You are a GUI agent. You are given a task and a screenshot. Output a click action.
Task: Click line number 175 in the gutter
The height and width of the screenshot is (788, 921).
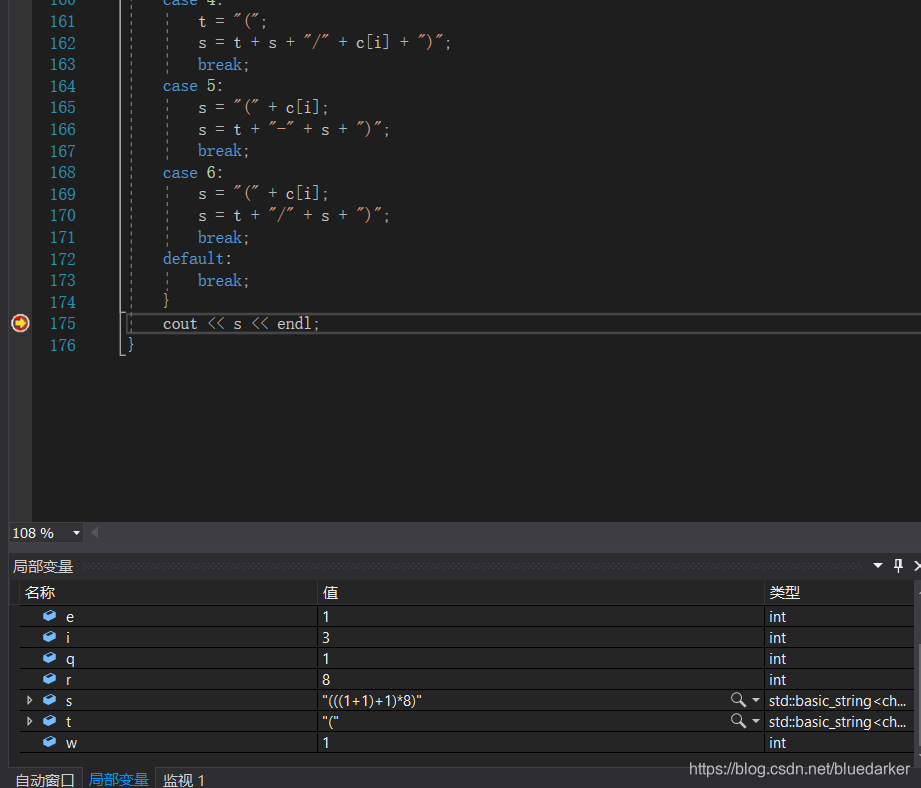(x=63, y=324)
